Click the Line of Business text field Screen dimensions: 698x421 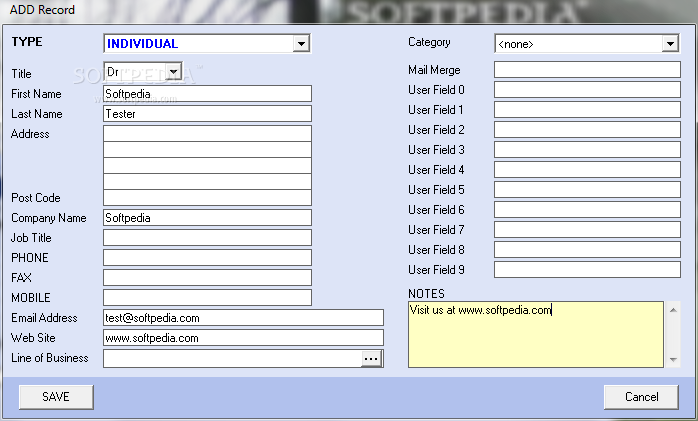pyautogui.click(x=232, y=359)
